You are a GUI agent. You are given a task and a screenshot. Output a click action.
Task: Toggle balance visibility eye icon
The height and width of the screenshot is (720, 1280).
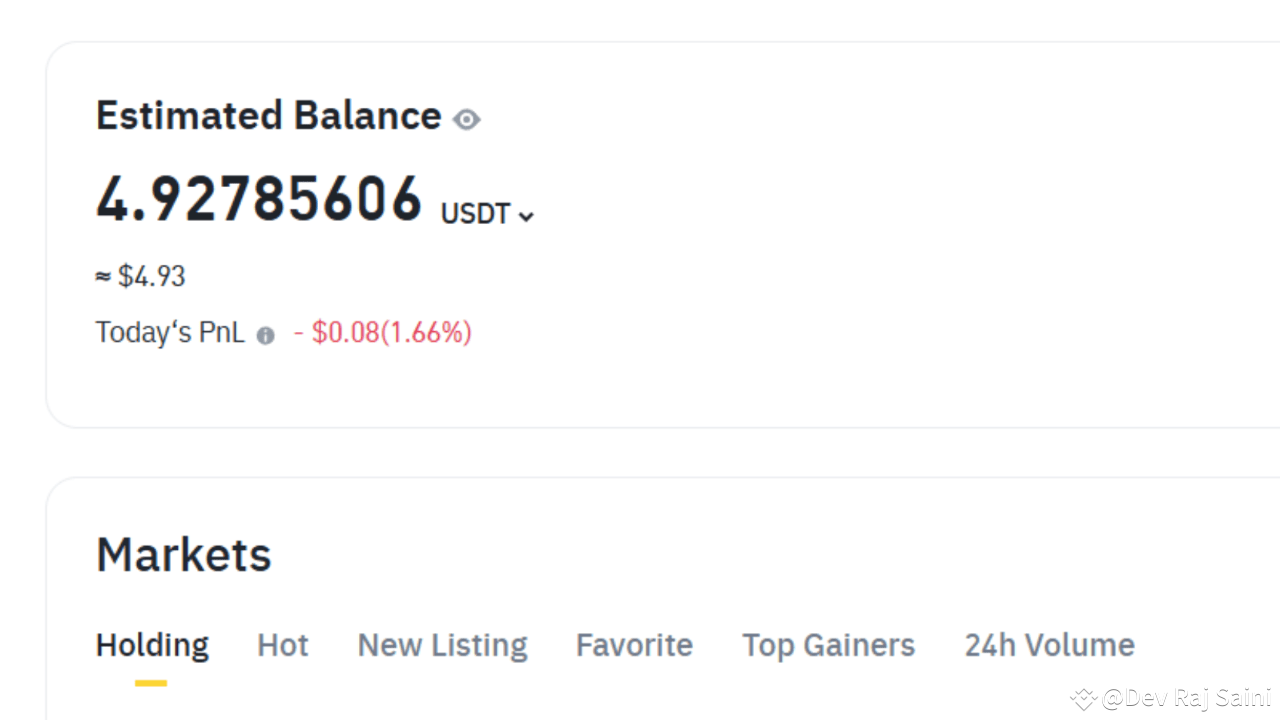(x=466, y=120)
